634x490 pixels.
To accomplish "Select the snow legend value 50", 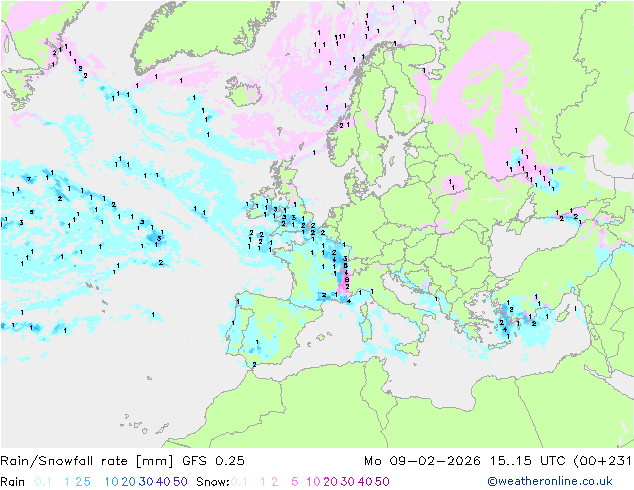I will 383,482.
